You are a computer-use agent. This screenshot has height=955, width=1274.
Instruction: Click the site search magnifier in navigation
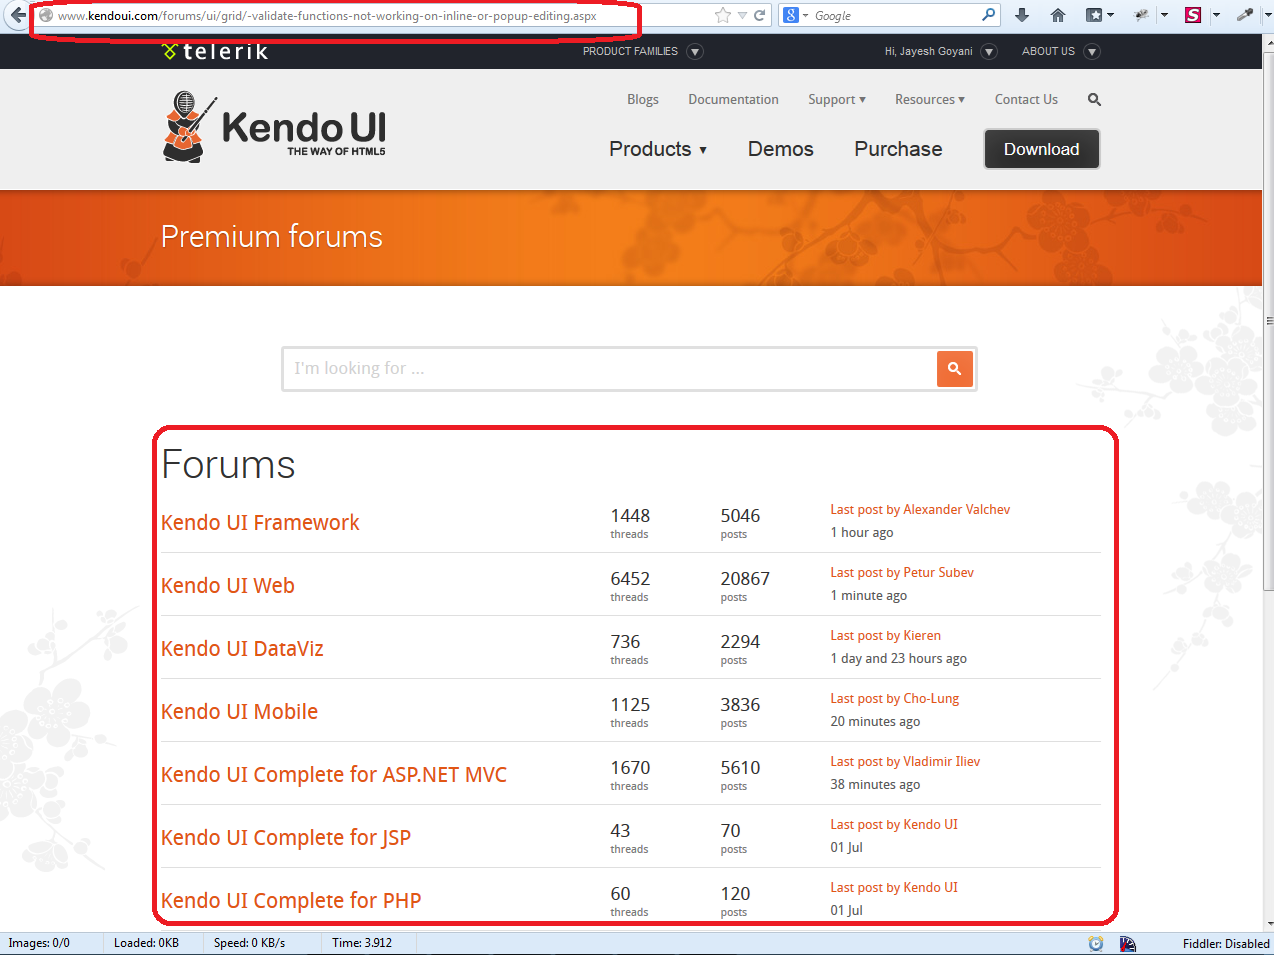[x=1094, y=99]
